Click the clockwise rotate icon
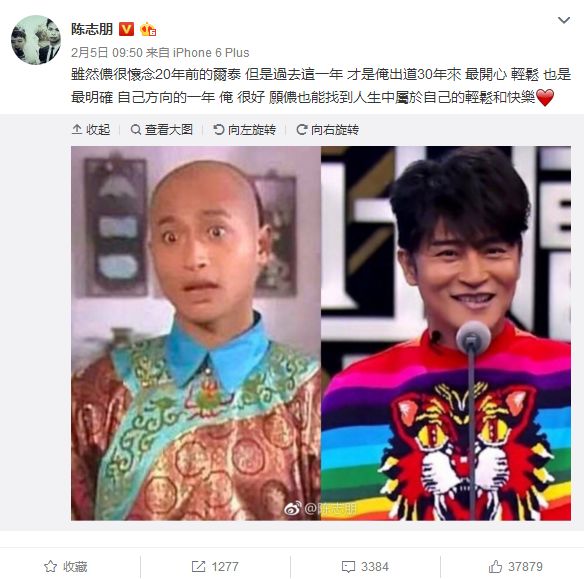Viewport: 584px width, 579px height. 302,130
